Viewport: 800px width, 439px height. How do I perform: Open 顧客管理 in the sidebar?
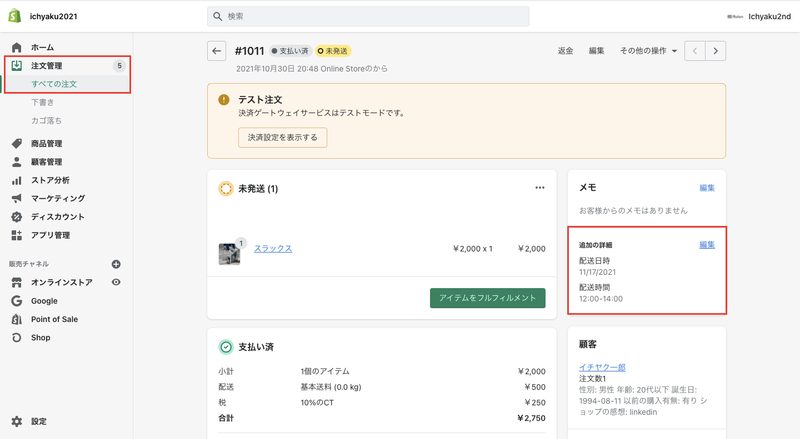coord(46,162)
